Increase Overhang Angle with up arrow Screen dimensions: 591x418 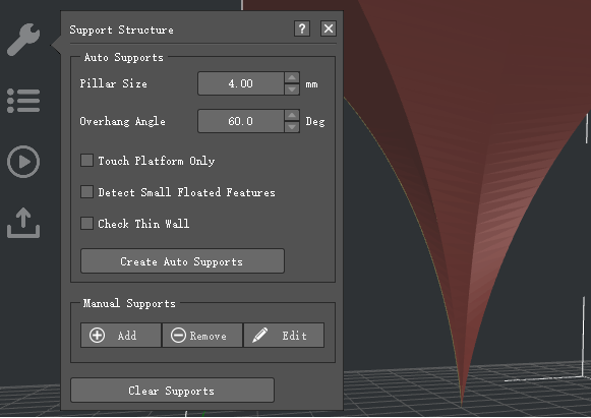coord(292,115)
